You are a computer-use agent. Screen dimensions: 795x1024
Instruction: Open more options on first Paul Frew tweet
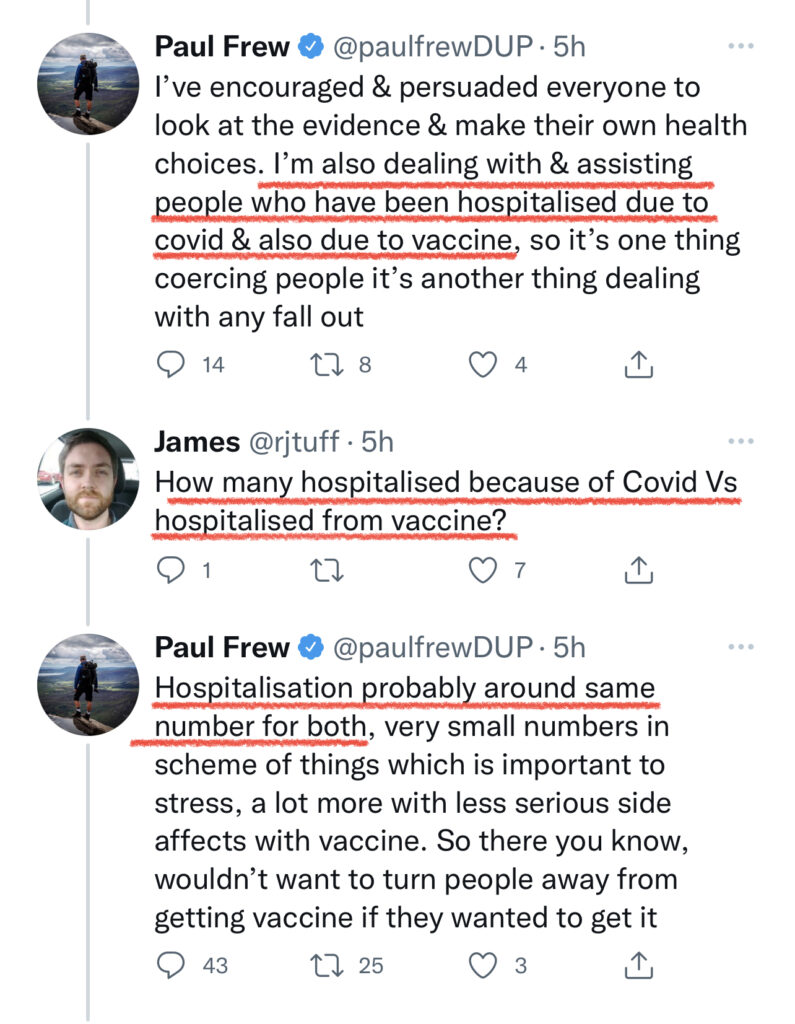pos(741,46)
